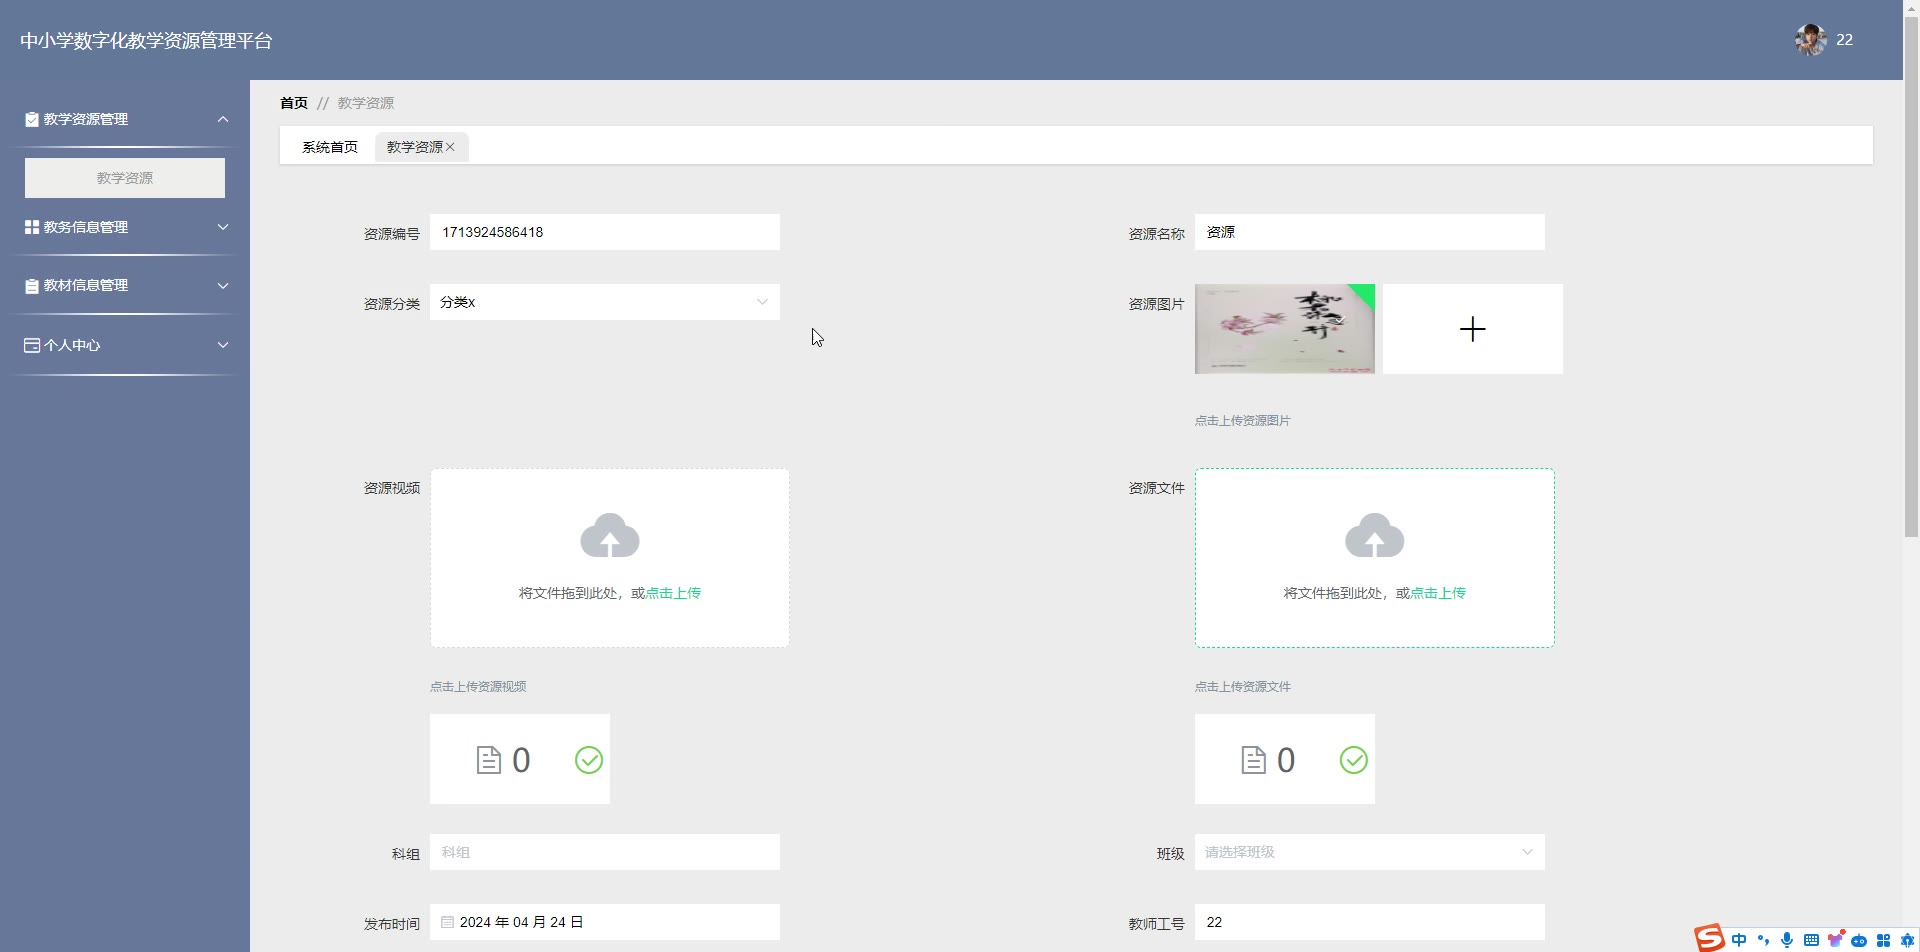Open 教学资源 sidebar submenu item
1920x952 pixels.
pyautogui.click(x=125, y=178)
